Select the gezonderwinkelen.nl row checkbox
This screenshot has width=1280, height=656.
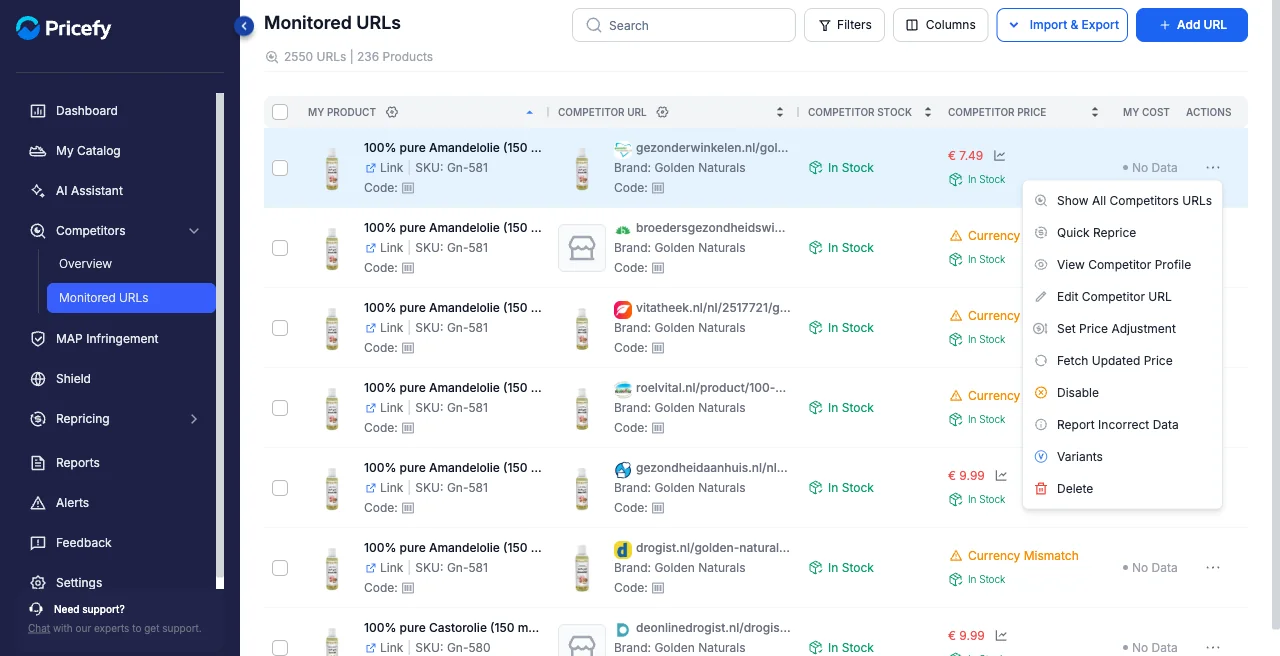[280, 168]
